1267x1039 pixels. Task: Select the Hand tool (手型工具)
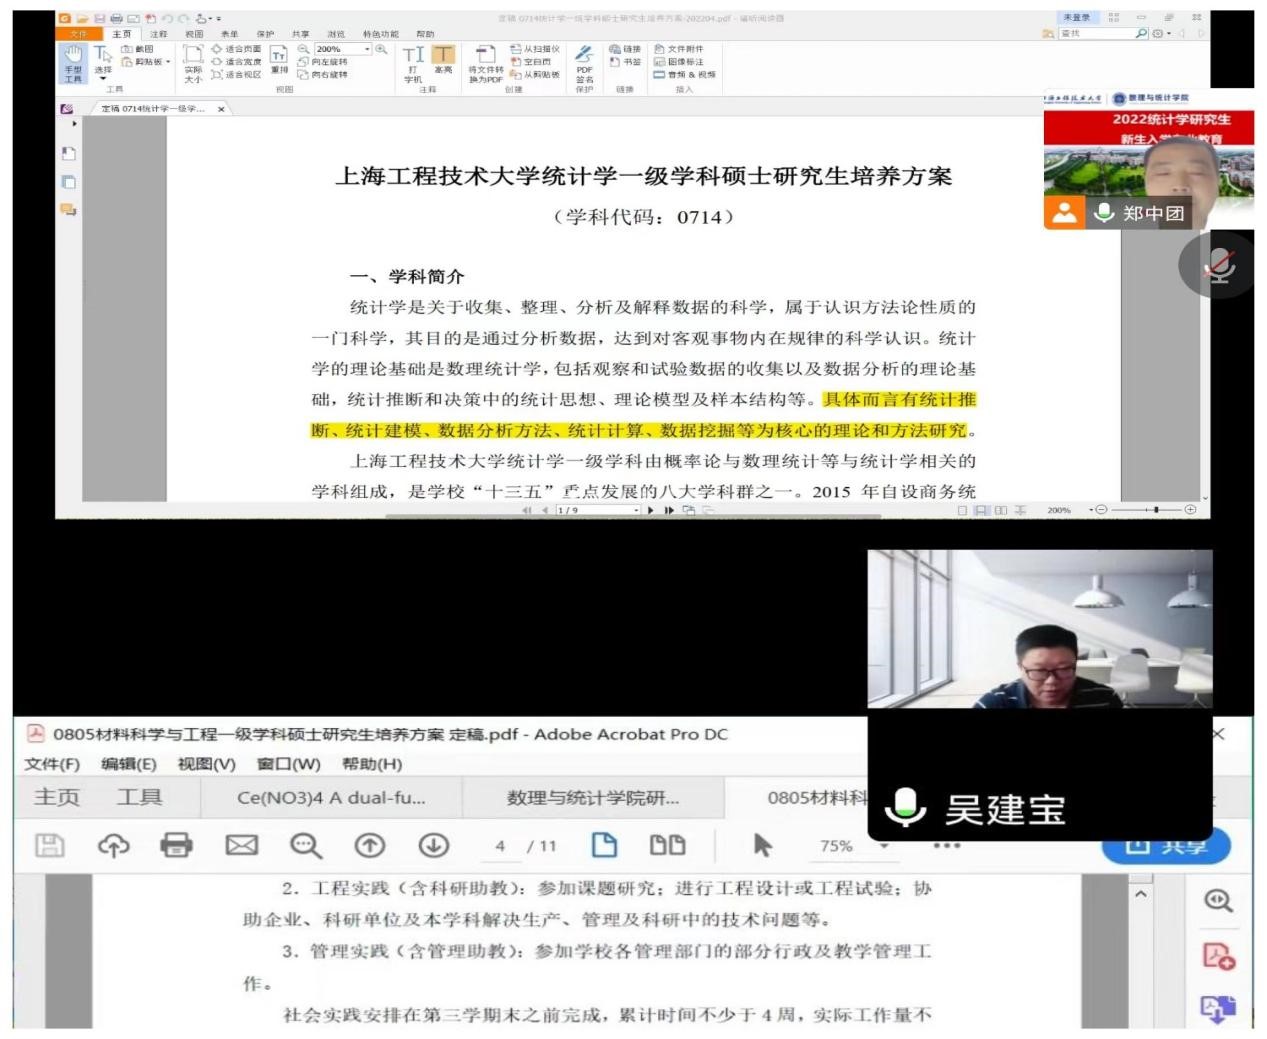click(73, 63)
